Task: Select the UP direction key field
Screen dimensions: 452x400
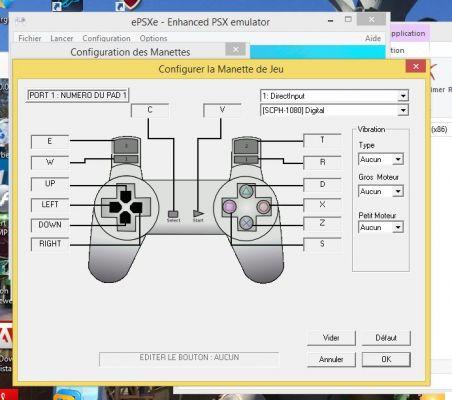Action: click(x=50, y=184)
